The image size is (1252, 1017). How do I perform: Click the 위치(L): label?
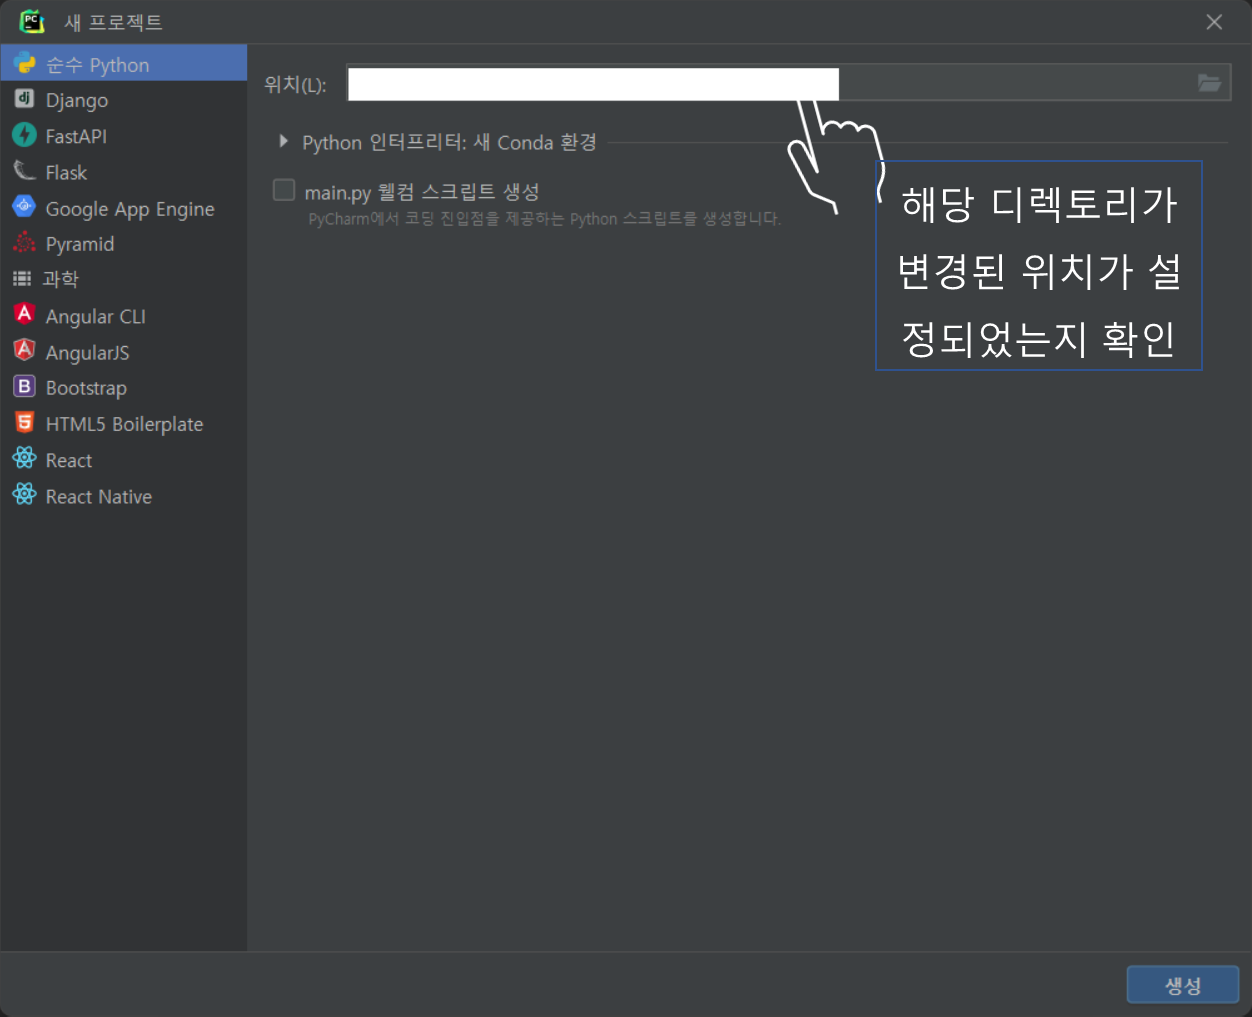pos(295,85)
